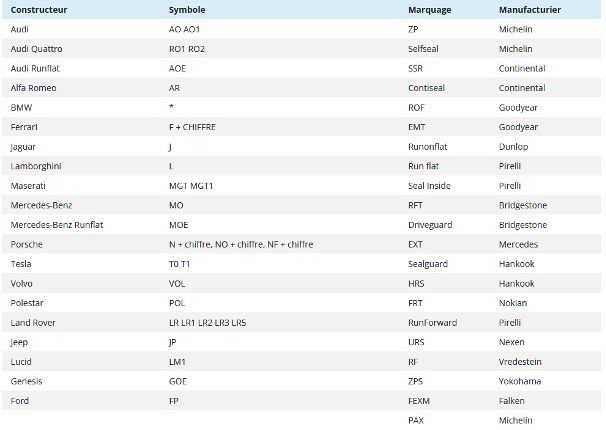Click the Driveguard marking cell
Screen dimensions: 606x430
coord(431,225)
